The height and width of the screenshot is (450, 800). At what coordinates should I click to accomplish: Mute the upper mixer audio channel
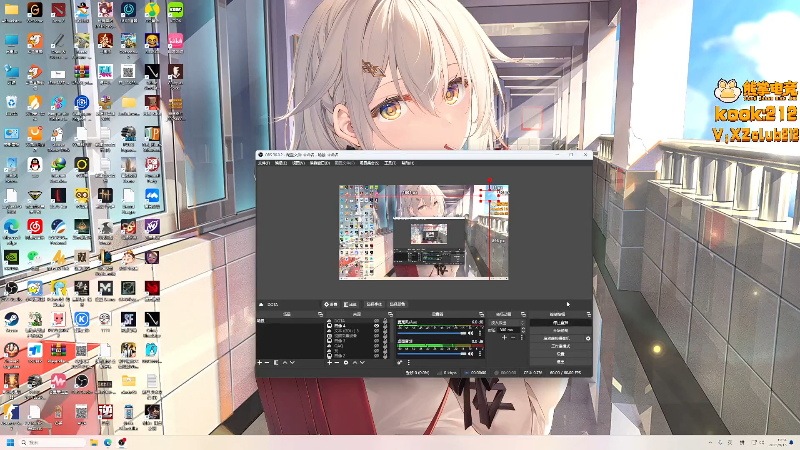[x=470, y=333]
